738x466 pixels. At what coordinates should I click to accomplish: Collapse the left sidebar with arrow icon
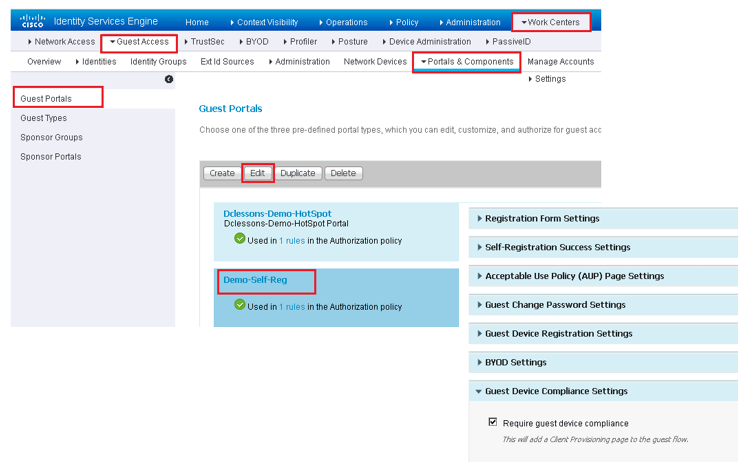point(169,79)
